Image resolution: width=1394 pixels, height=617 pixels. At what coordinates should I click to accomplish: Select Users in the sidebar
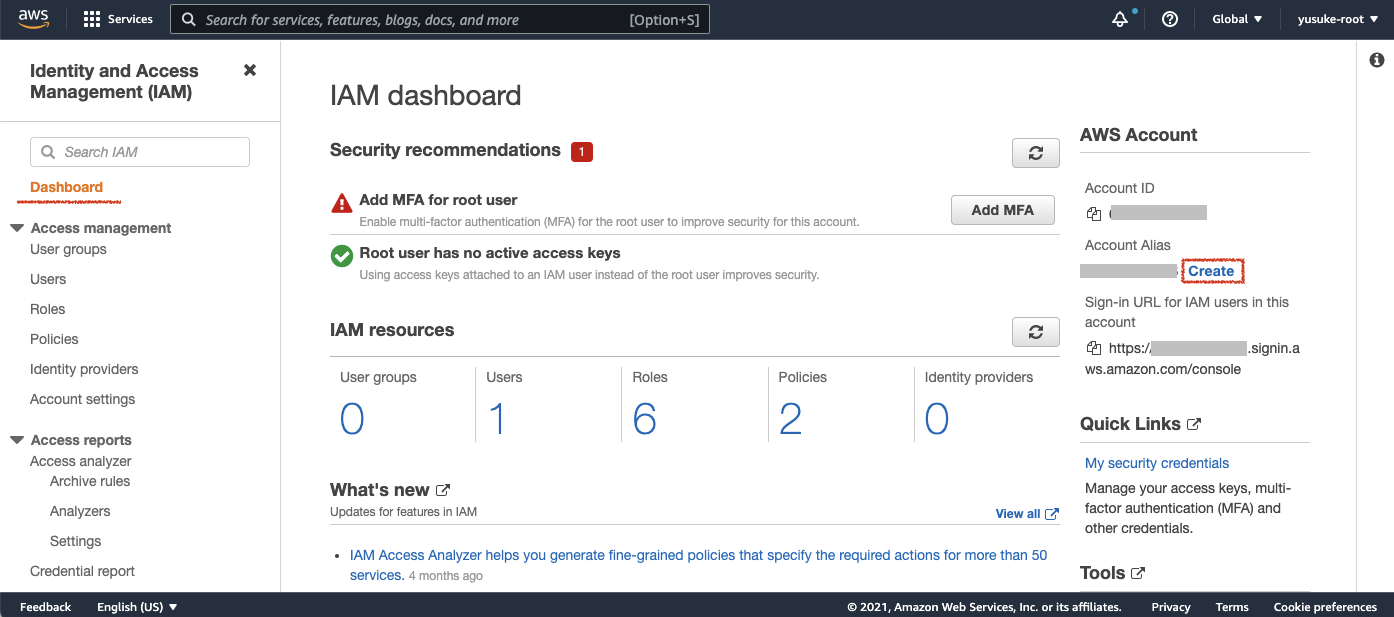48,279
